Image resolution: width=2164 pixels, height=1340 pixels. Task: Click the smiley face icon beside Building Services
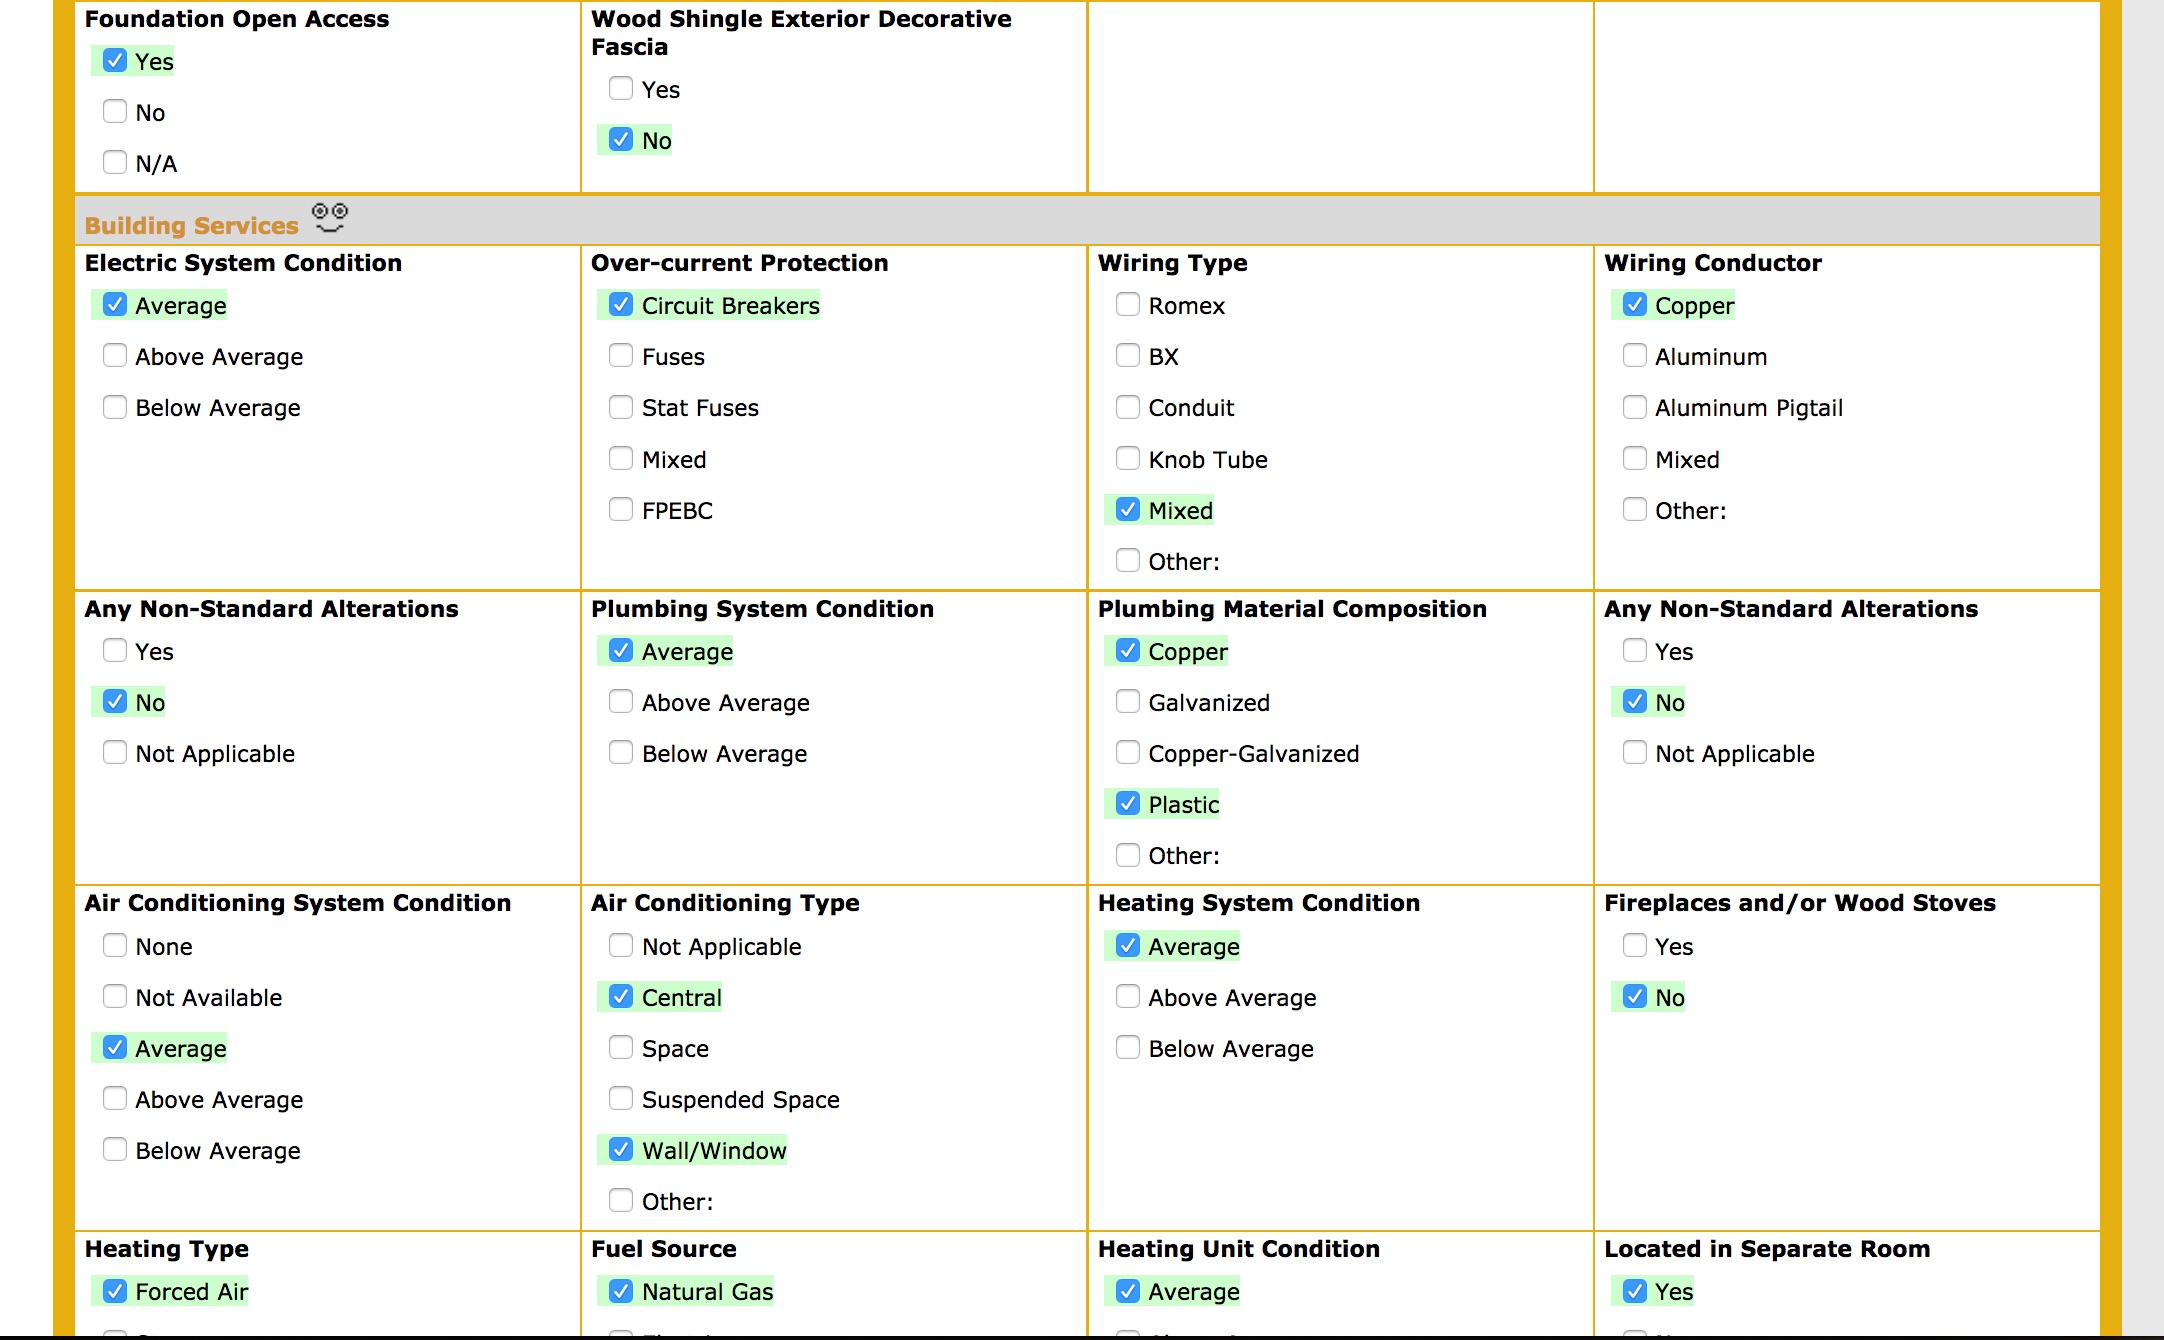click(329, 217)
